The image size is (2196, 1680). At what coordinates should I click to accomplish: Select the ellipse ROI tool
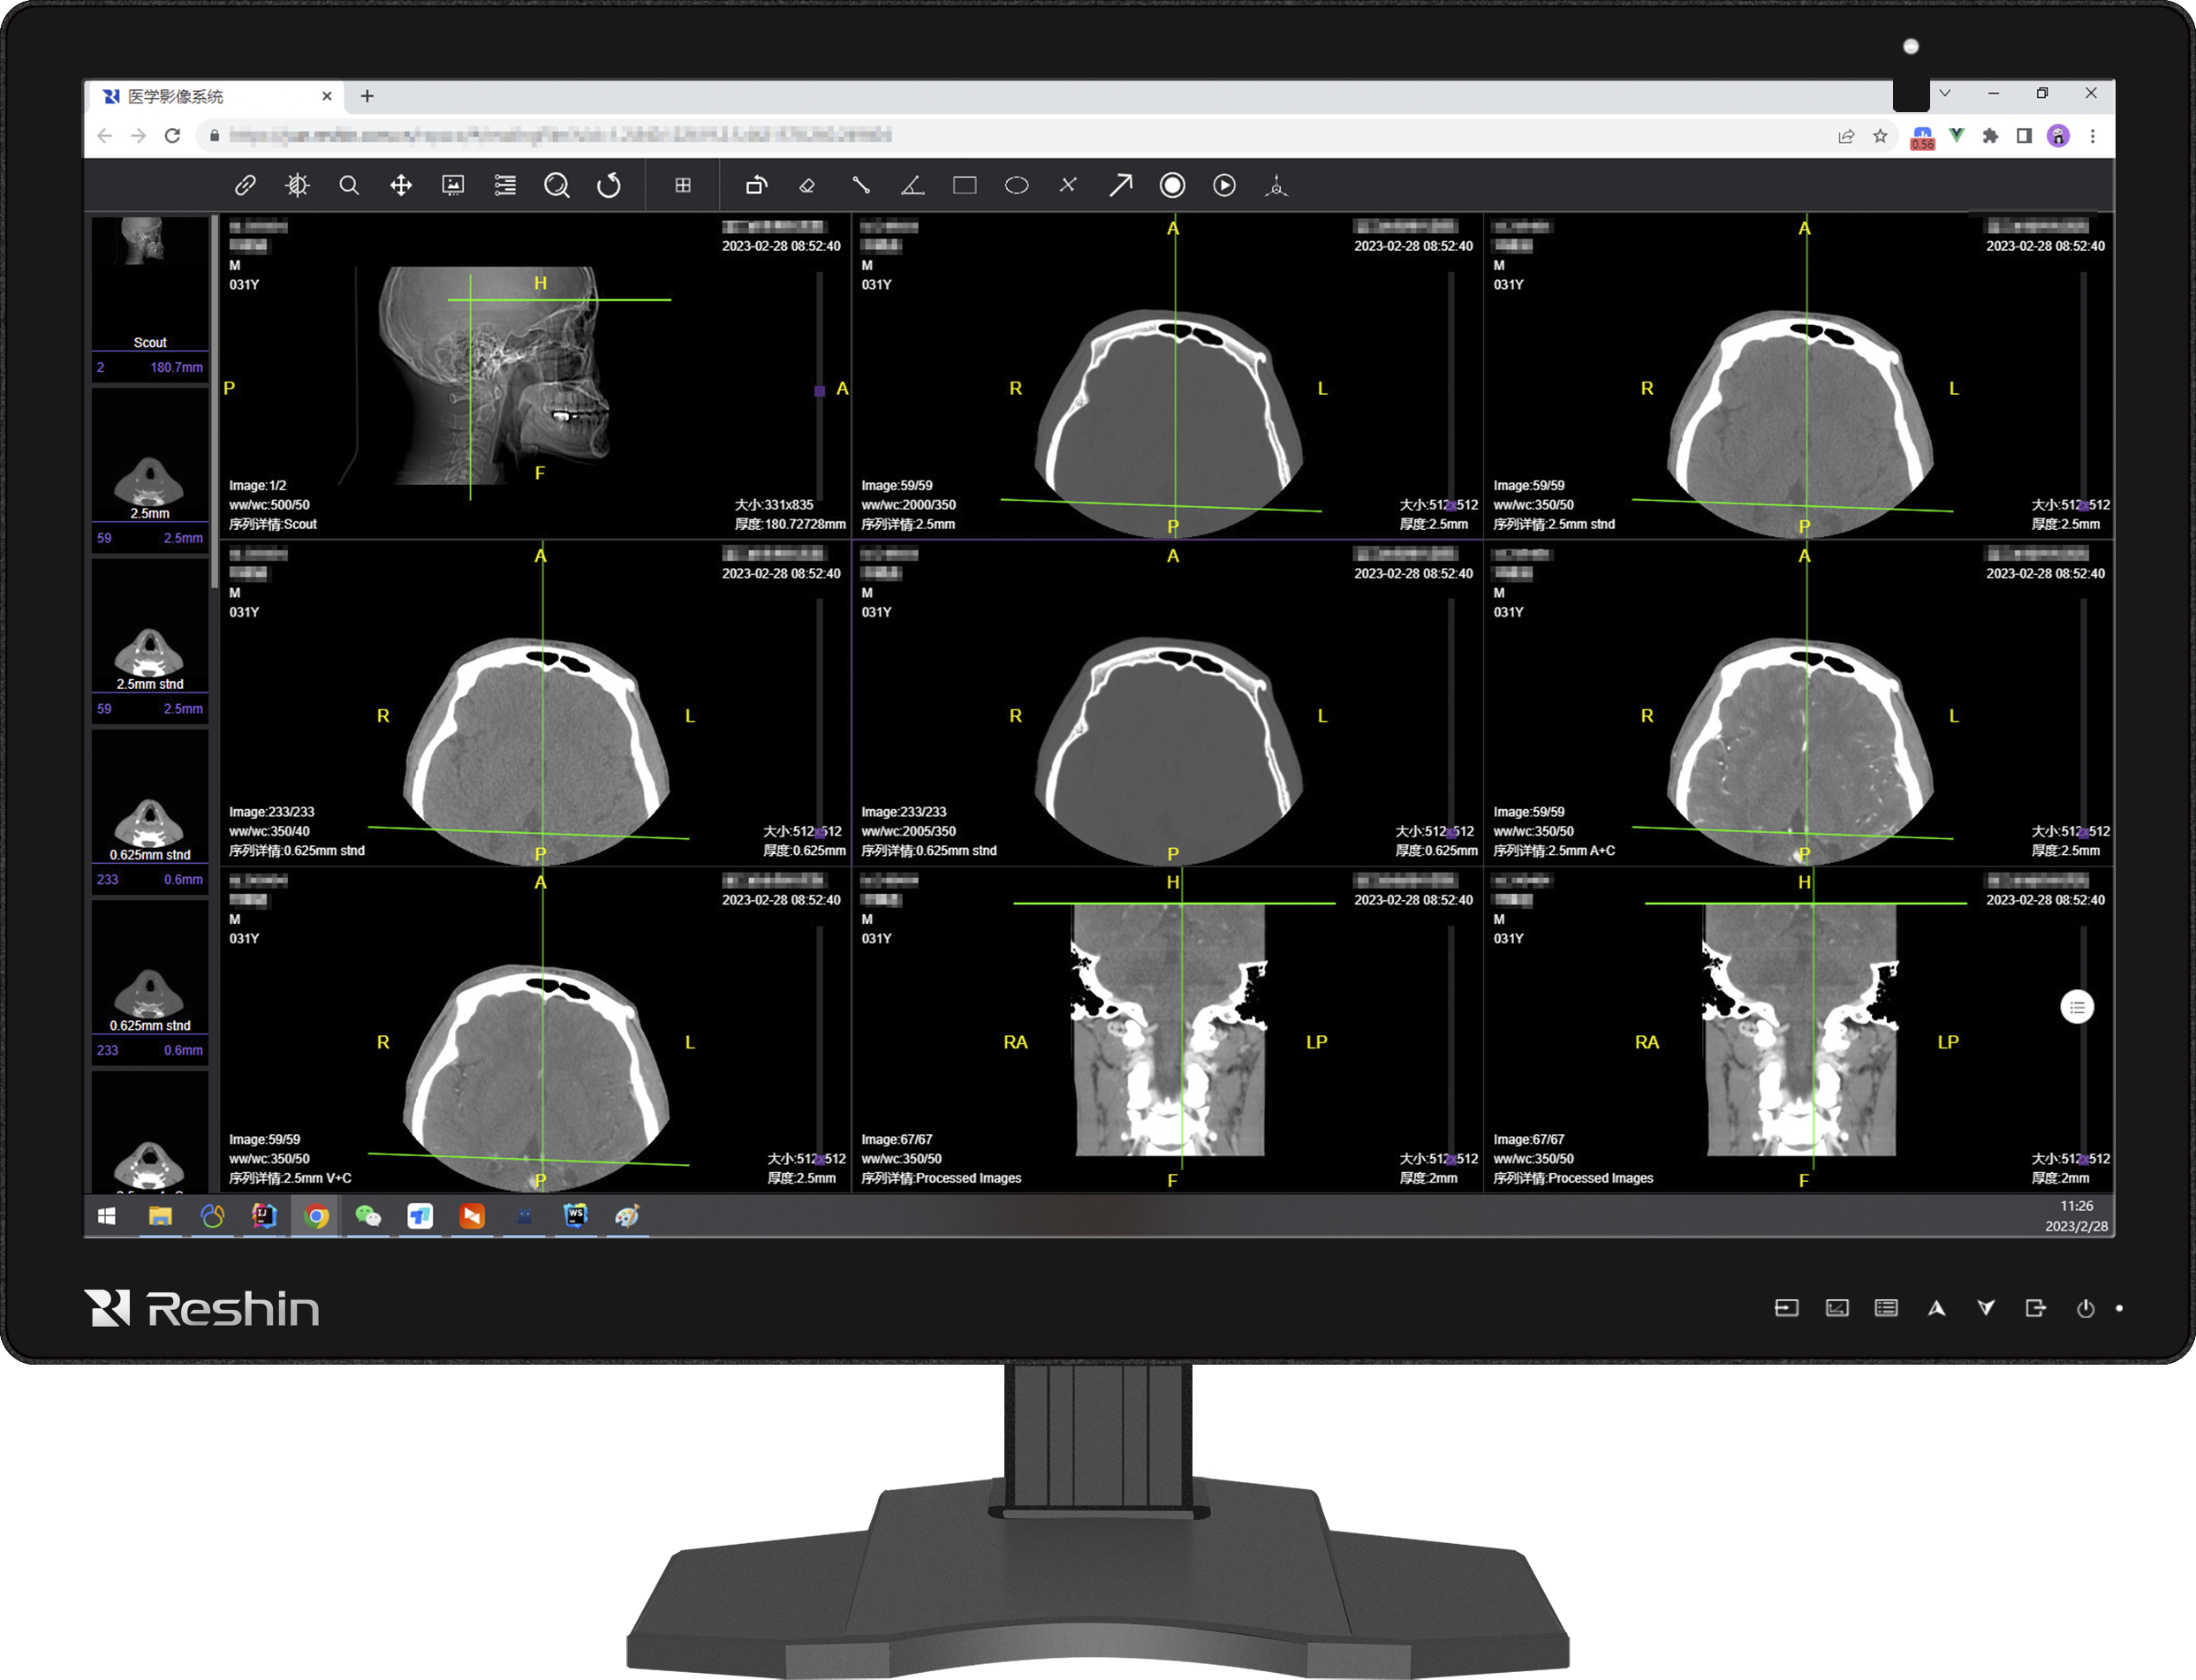[1016, 185]
